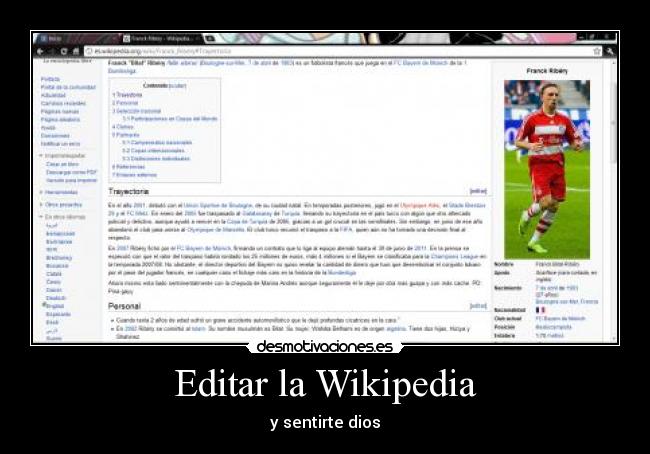650x454 pixels.
Task: Click Crear un libro in the sidebar
Action: pos(63,164)
